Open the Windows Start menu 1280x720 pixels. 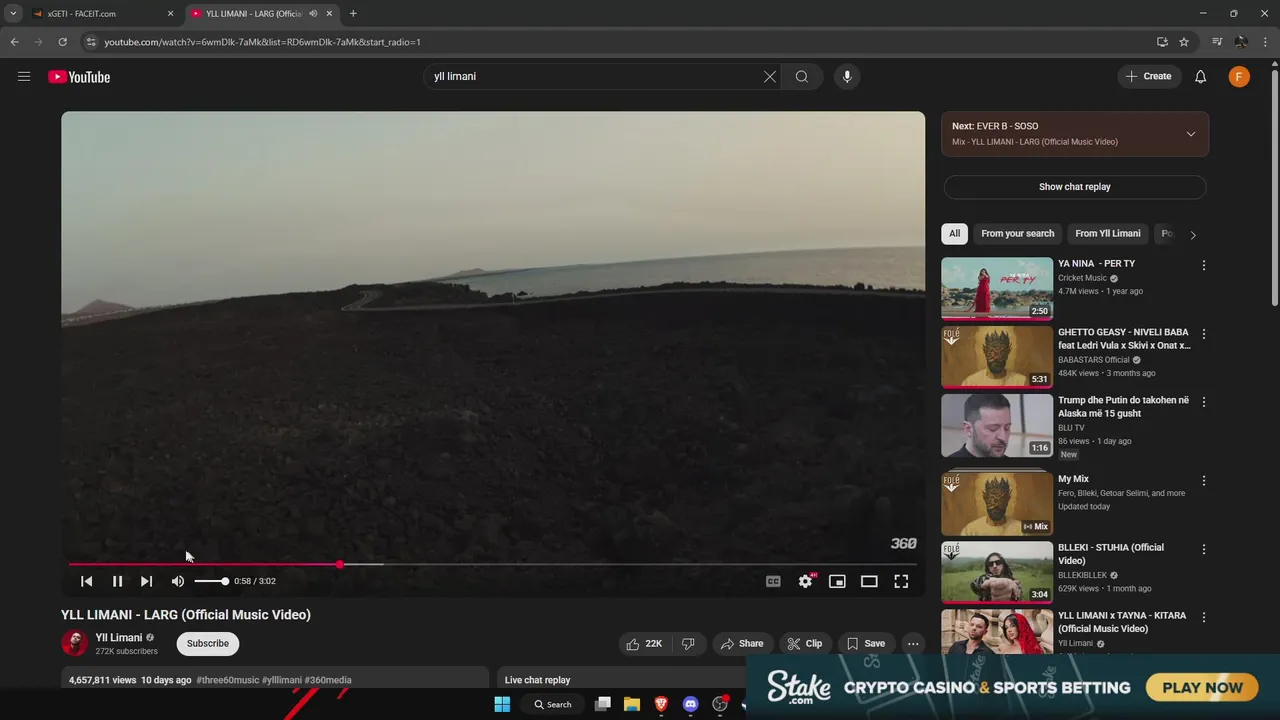pyautogui.click(x=502, y=704)
